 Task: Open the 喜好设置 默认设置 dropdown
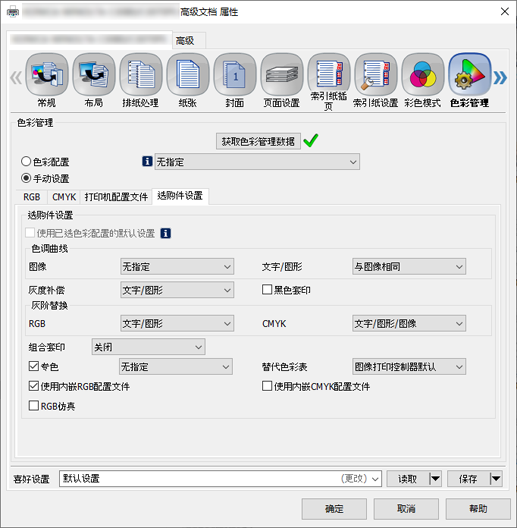click(x=220, y=478)
